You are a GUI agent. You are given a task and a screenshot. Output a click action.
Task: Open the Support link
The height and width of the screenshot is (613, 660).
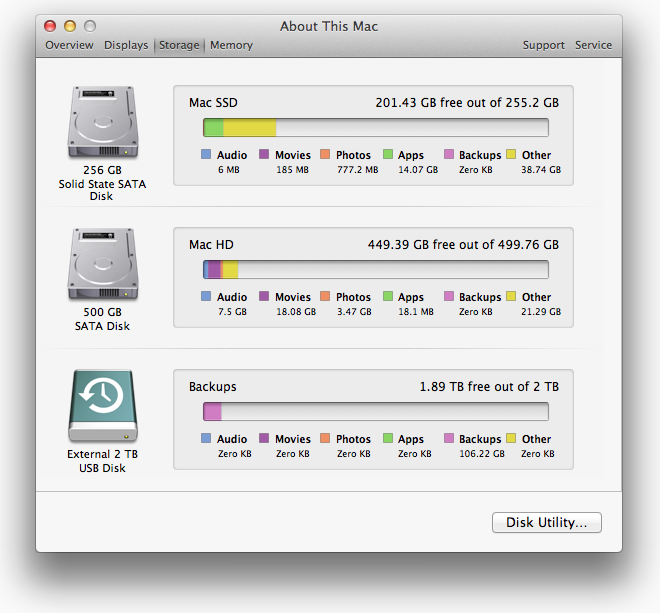[x=543, y=45]
